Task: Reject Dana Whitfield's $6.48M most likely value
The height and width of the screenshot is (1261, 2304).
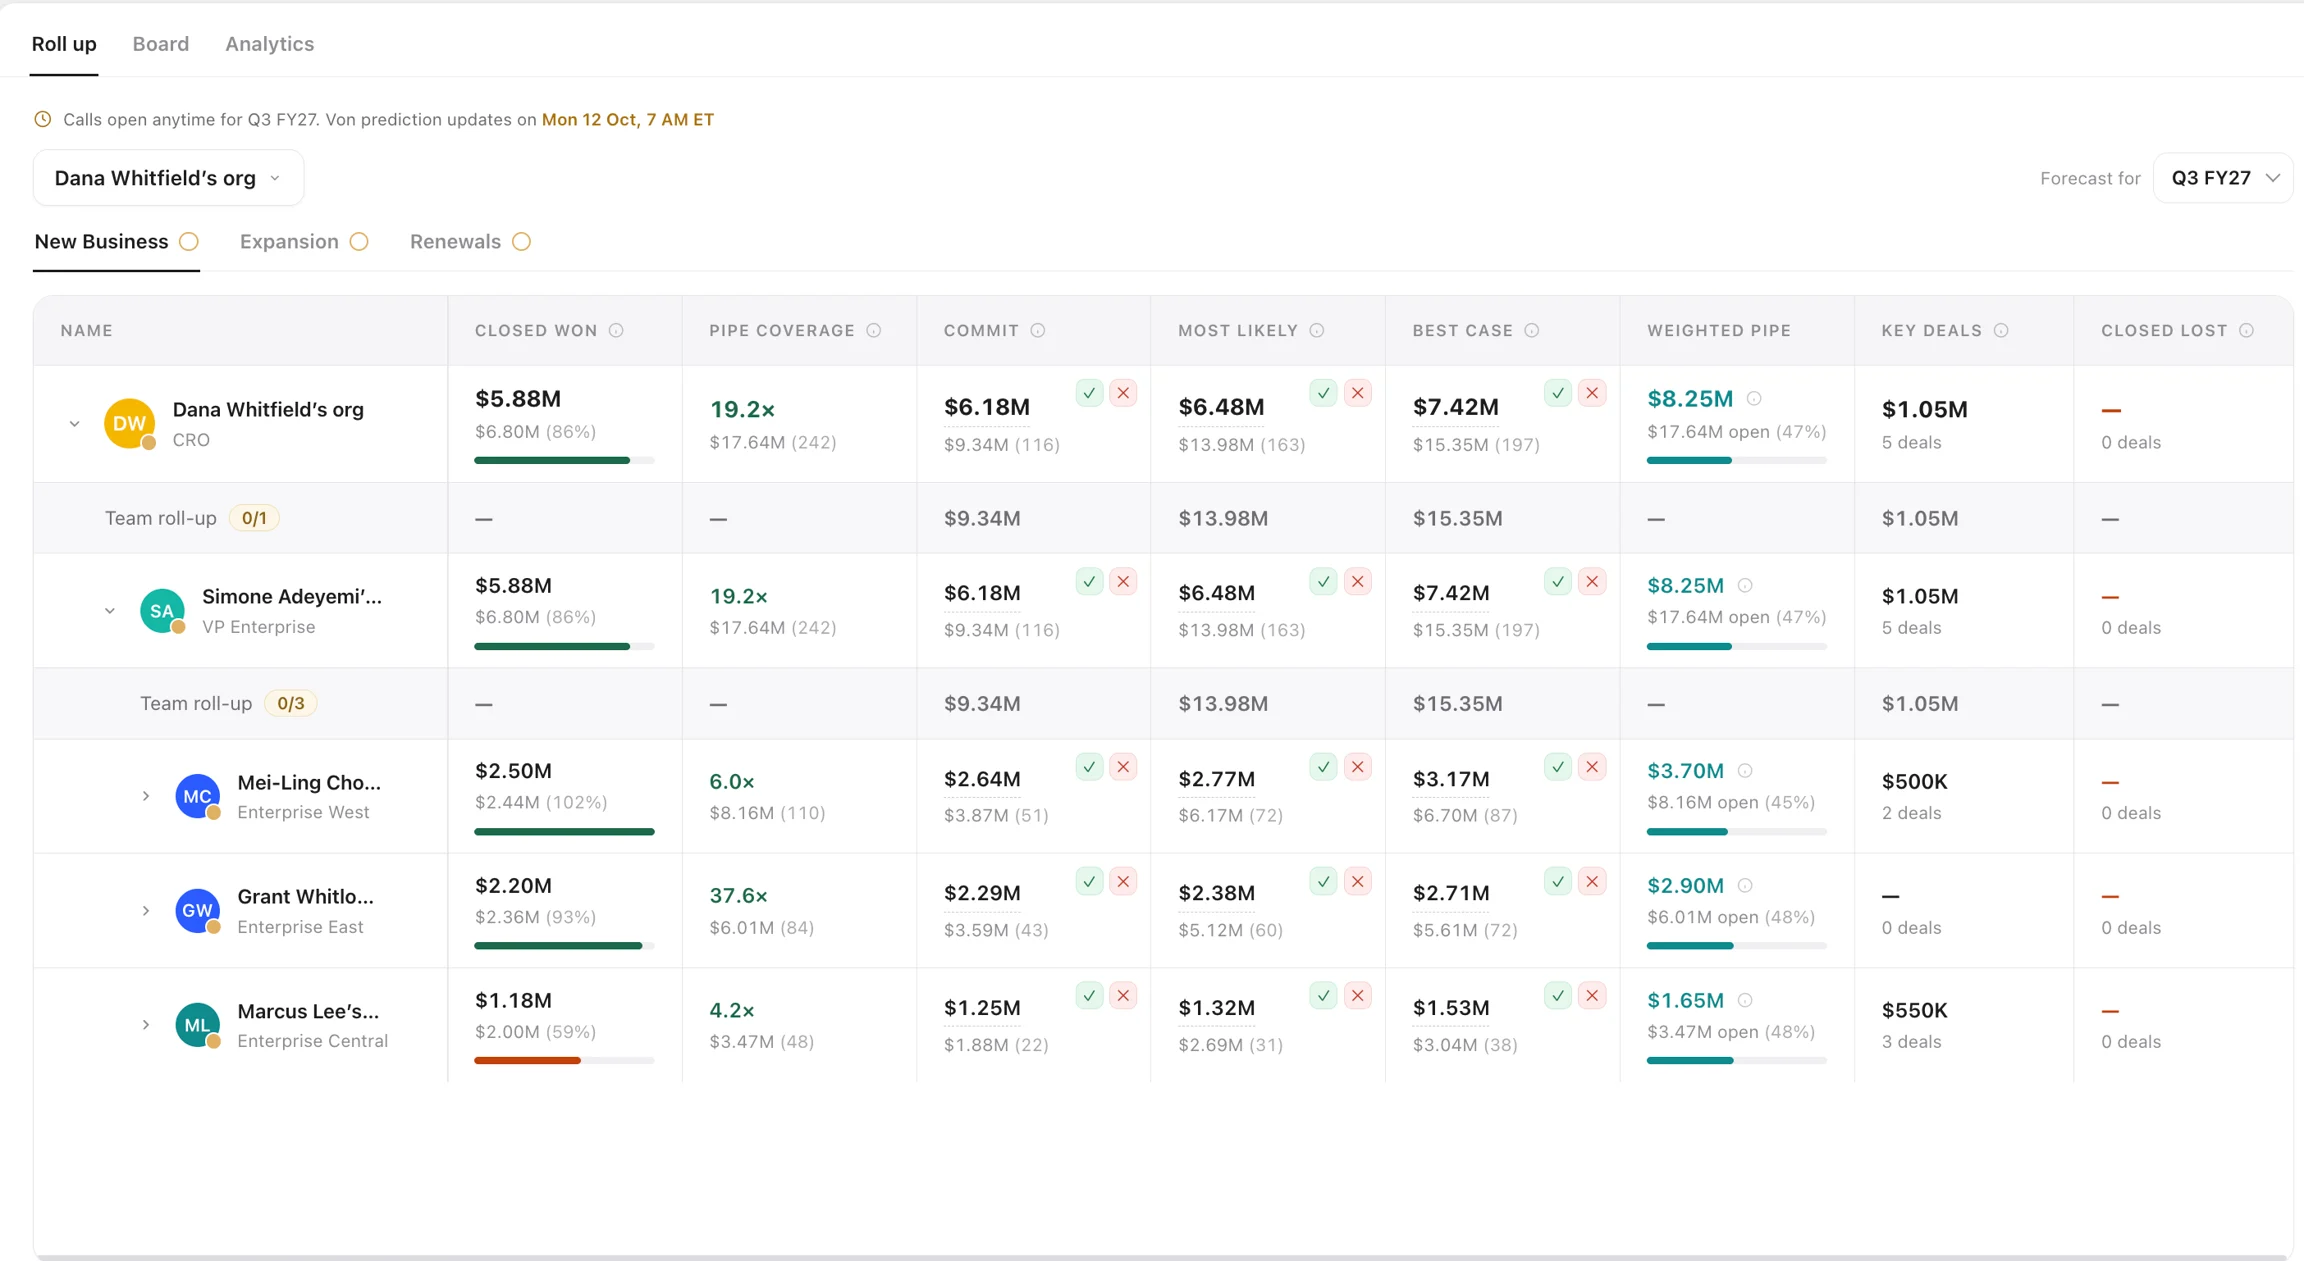Action: 1357,393
